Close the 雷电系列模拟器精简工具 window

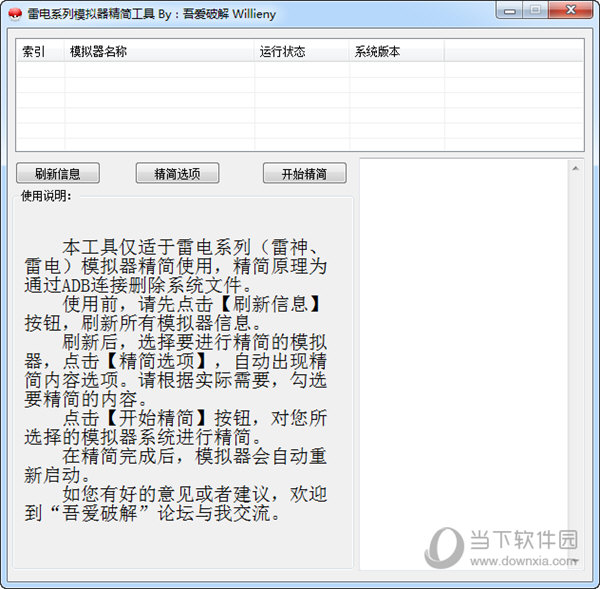pyautogui.click(x=571, y=10)
